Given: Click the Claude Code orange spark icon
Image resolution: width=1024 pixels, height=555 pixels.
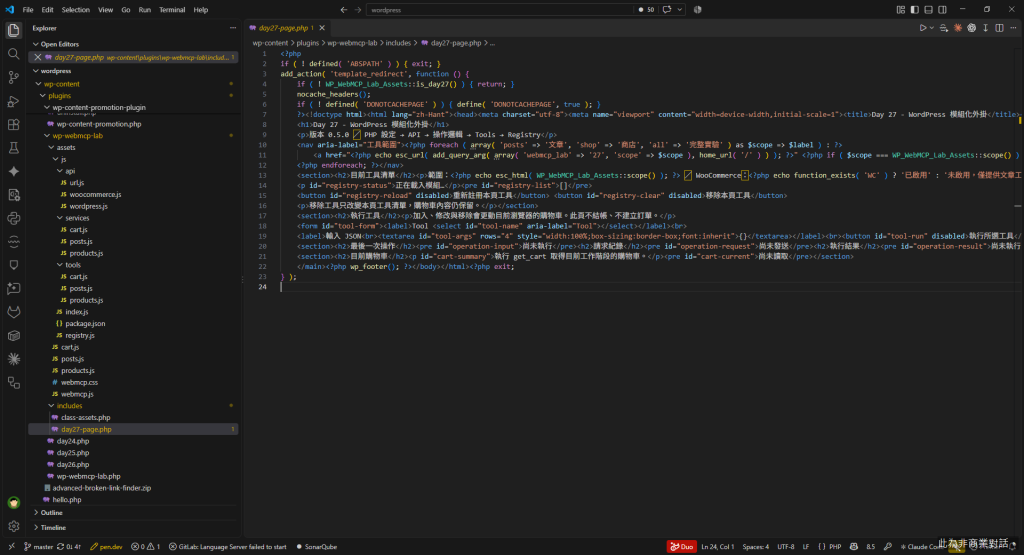Looking at the screenshot, I should [958, 28].
